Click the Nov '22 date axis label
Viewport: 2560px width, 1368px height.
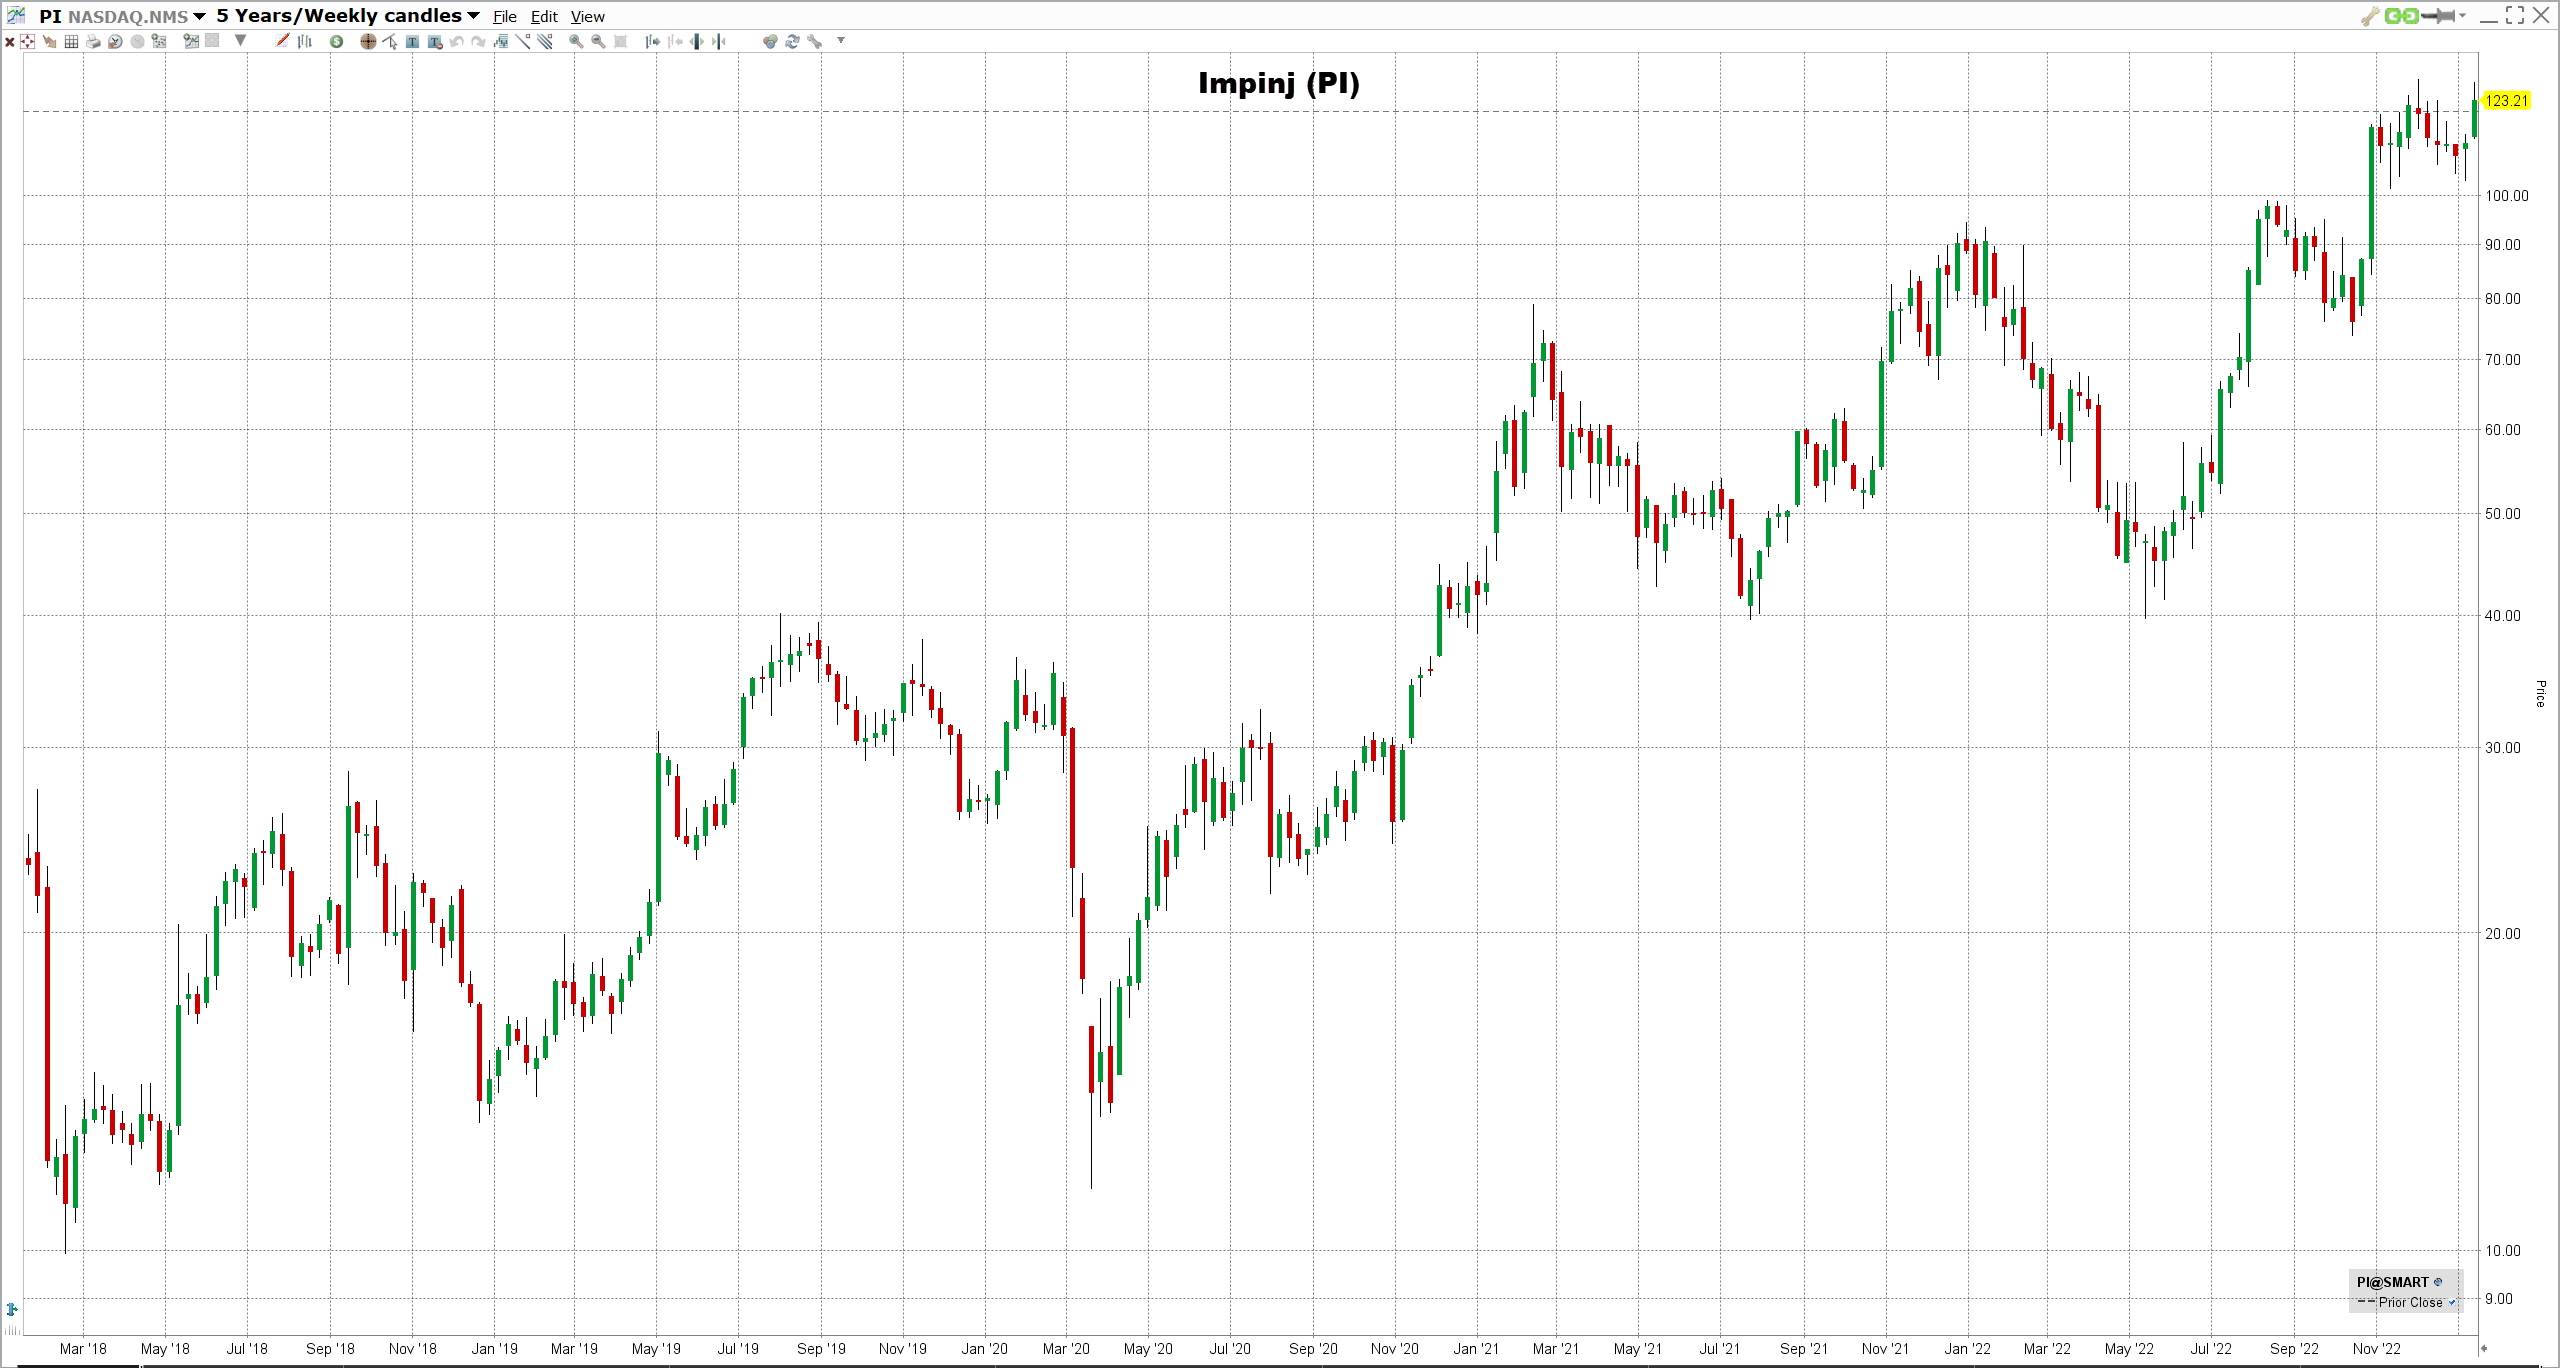tap(2376, 1348)
